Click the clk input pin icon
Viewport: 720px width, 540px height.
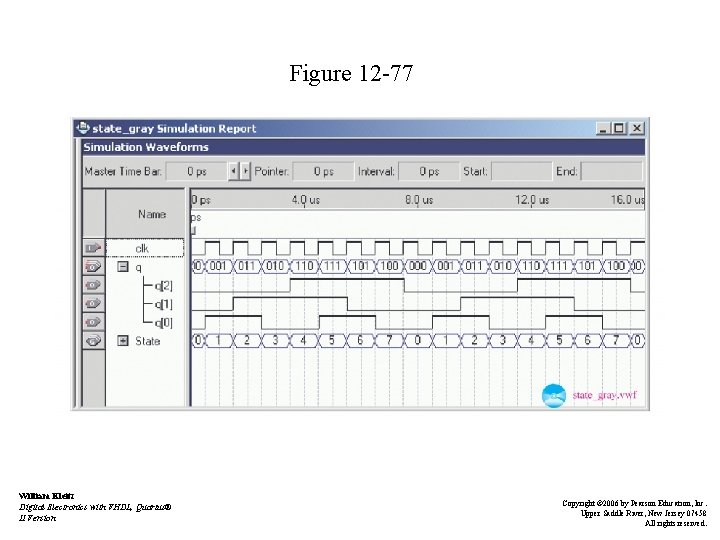tap(93, 248)
